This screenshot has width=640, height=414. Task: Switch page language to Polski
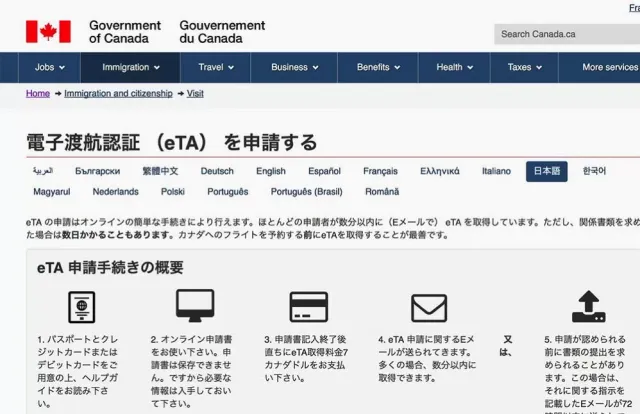(173, 191)
